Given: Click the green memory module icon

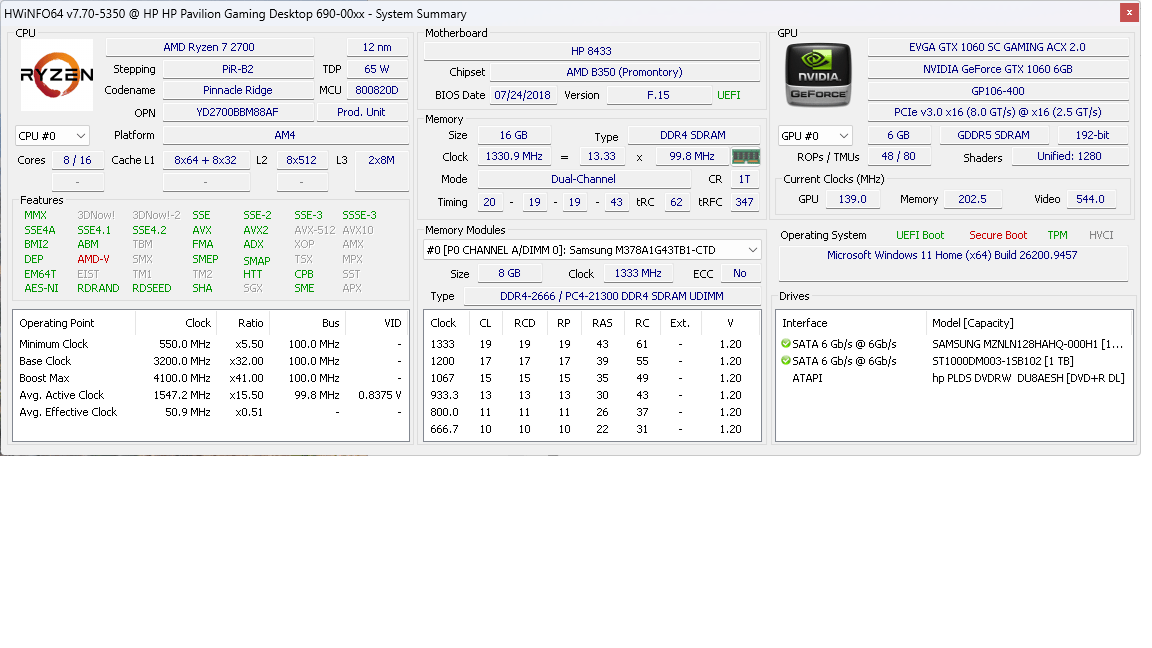Looking at the screenshot, I should click(x=746, y=156).
